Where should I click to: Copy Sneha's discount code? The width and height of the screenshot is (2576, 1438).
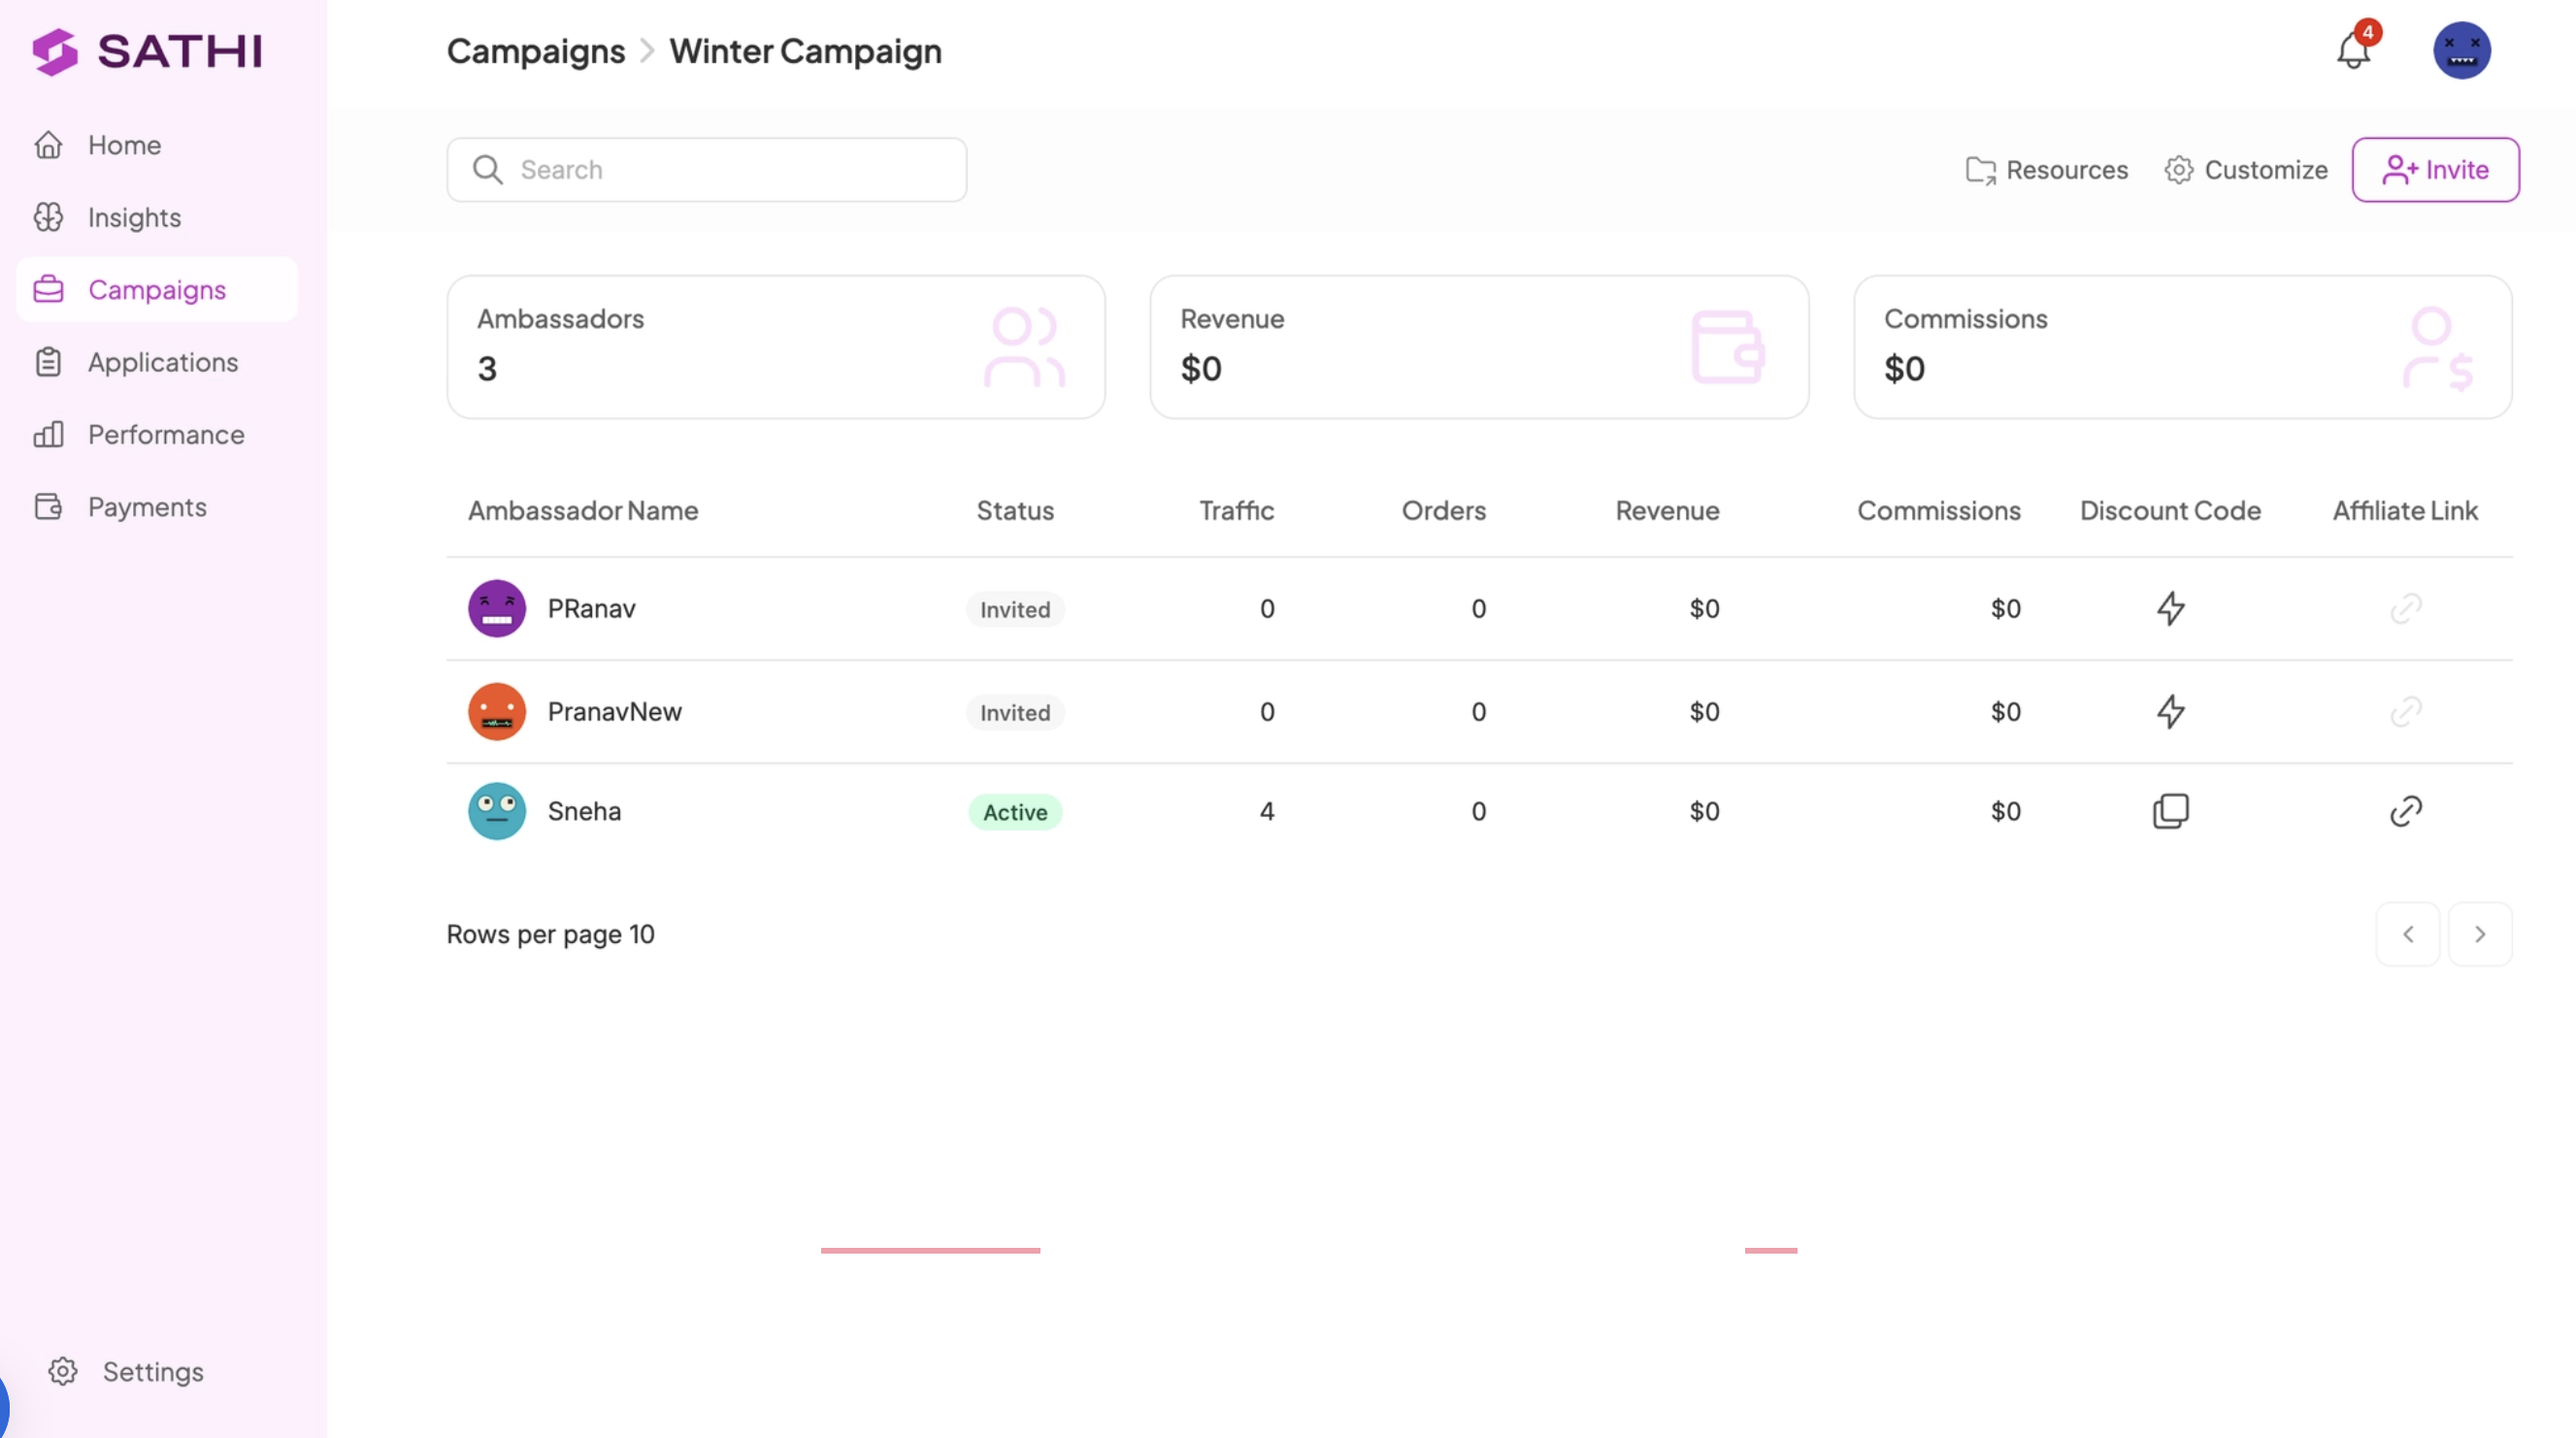(2170, 811)
